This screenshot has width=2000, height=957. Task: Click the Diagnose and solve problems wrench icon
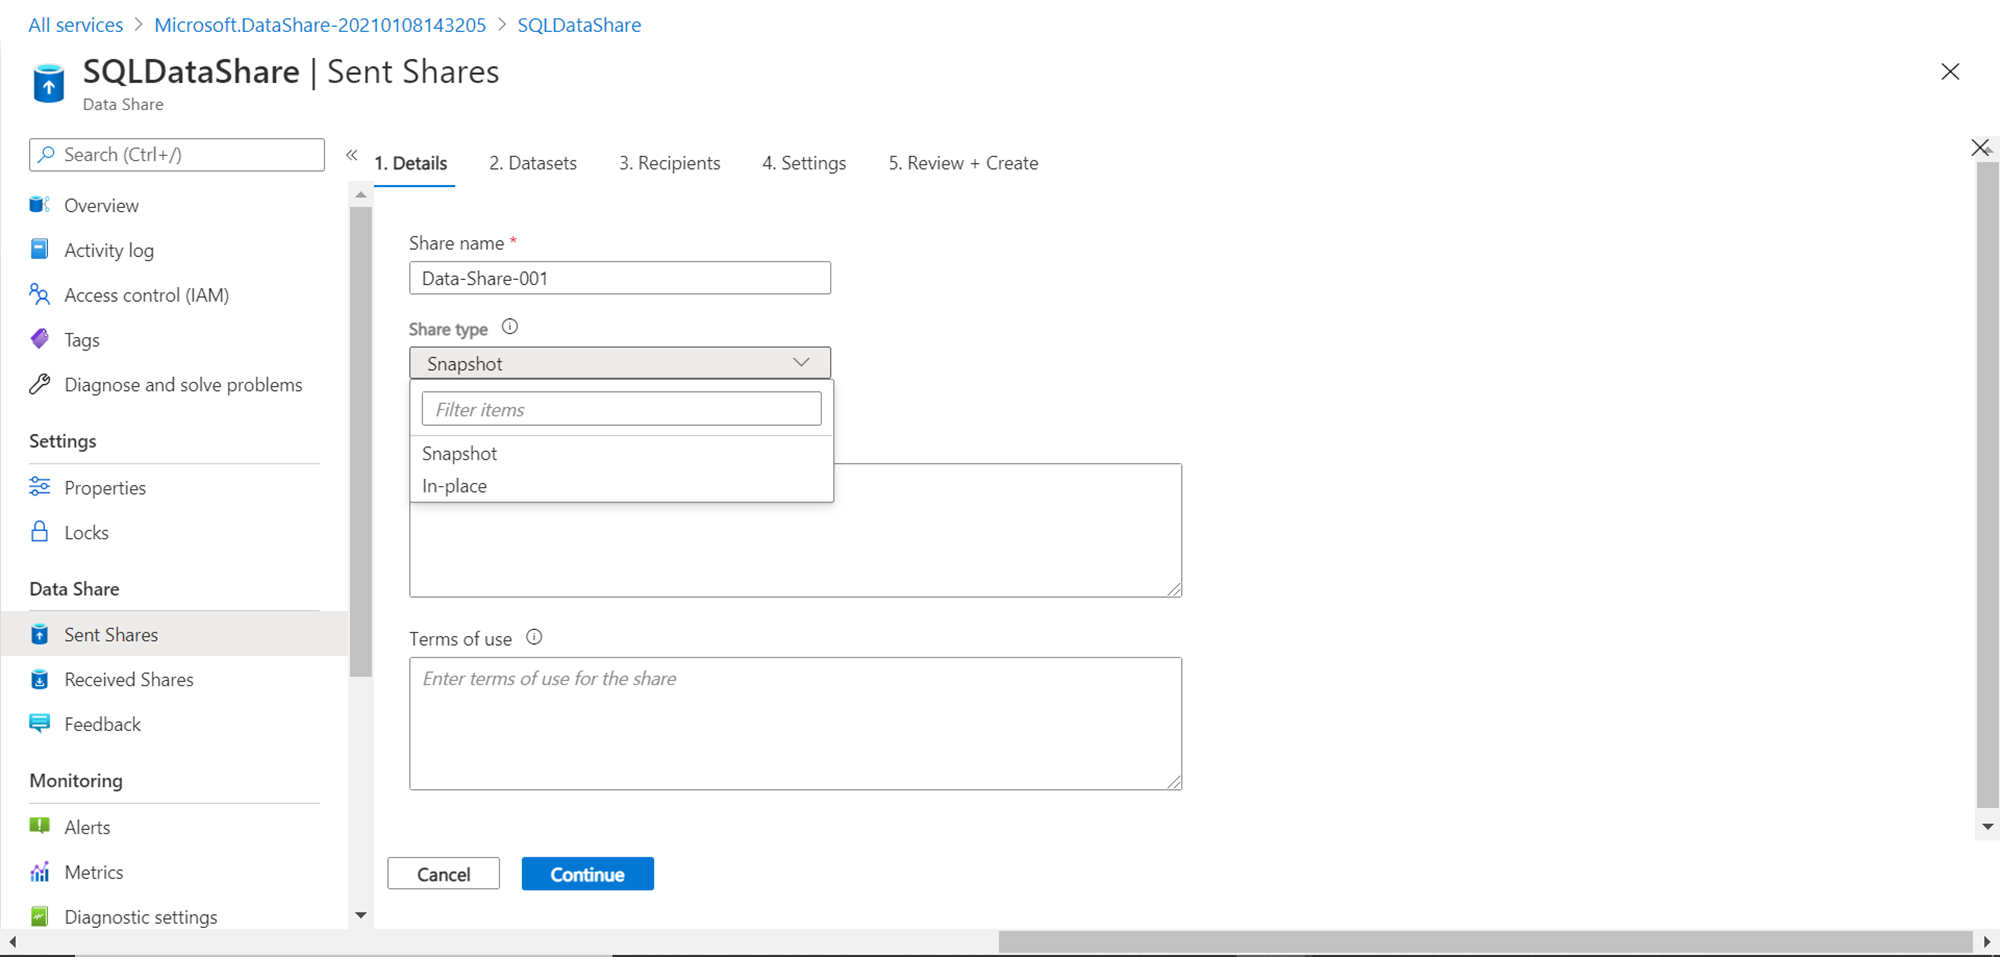[40, 384]
